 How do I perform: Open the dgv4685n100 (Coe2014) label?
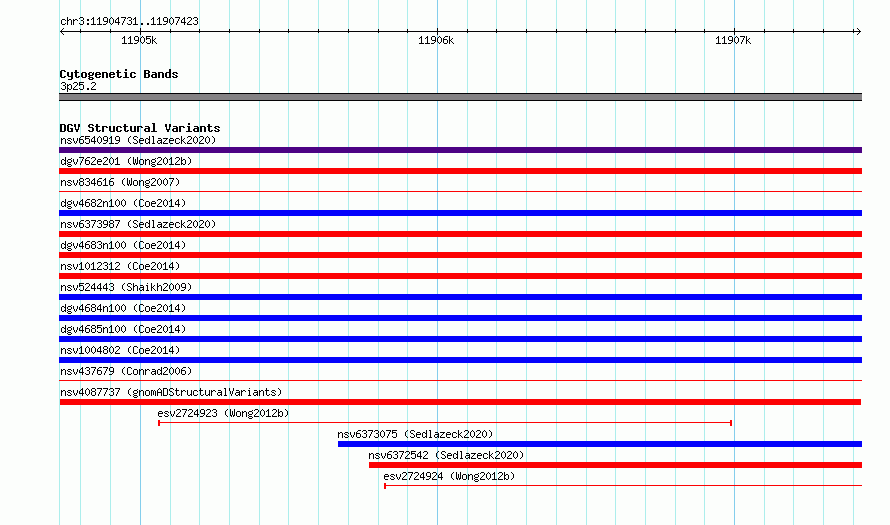click(x=123, y=329)
